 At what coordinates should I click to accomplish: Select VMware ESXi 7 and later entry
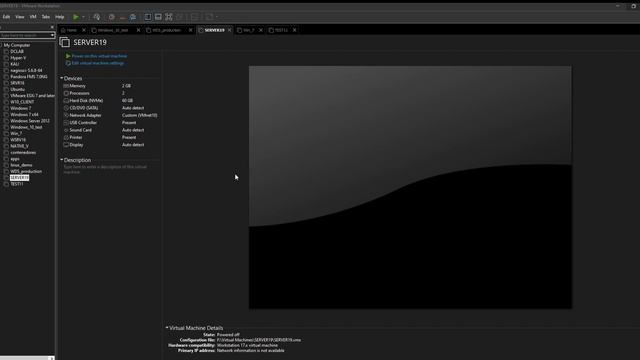tap(32, 96)
